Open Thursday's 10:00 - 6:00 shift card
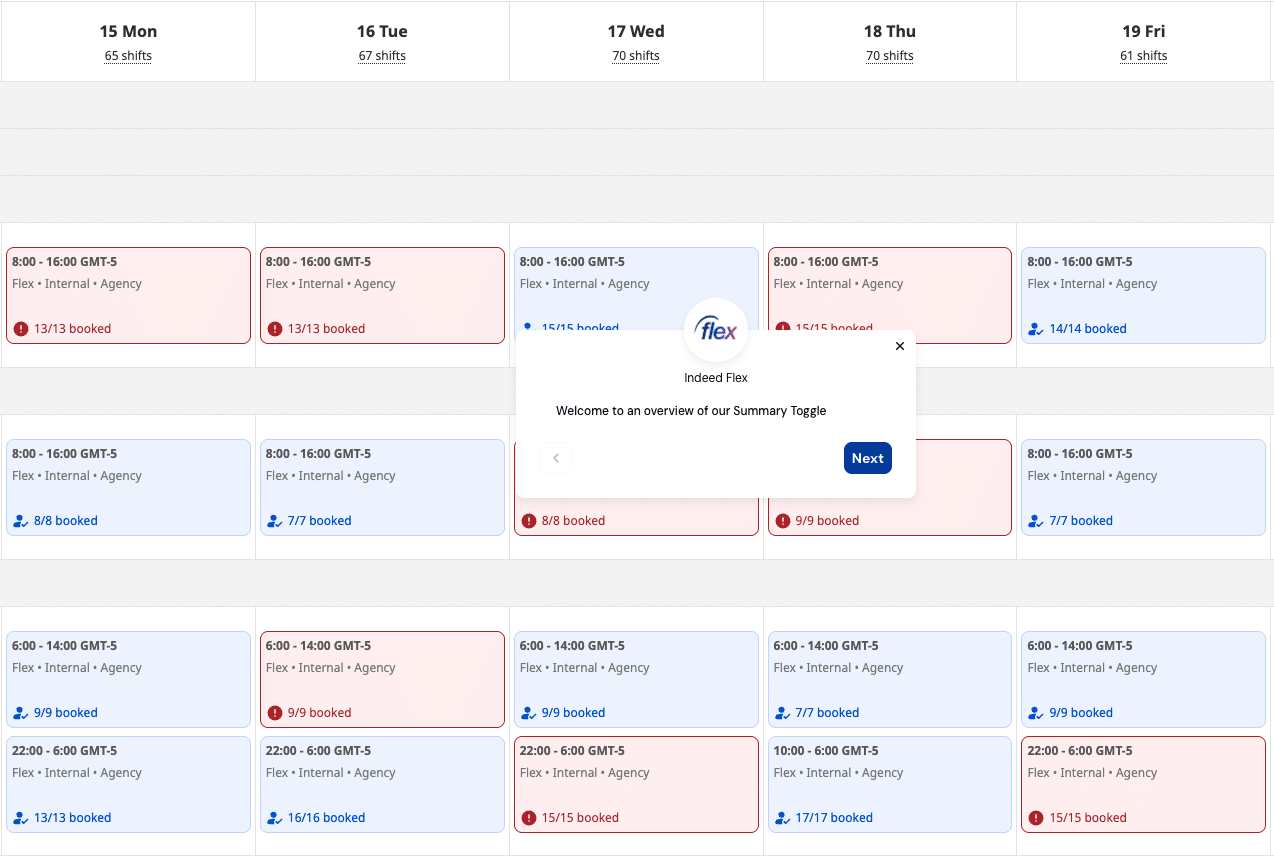The height and width of the screenshot is (856, 1274). (890, 784)
